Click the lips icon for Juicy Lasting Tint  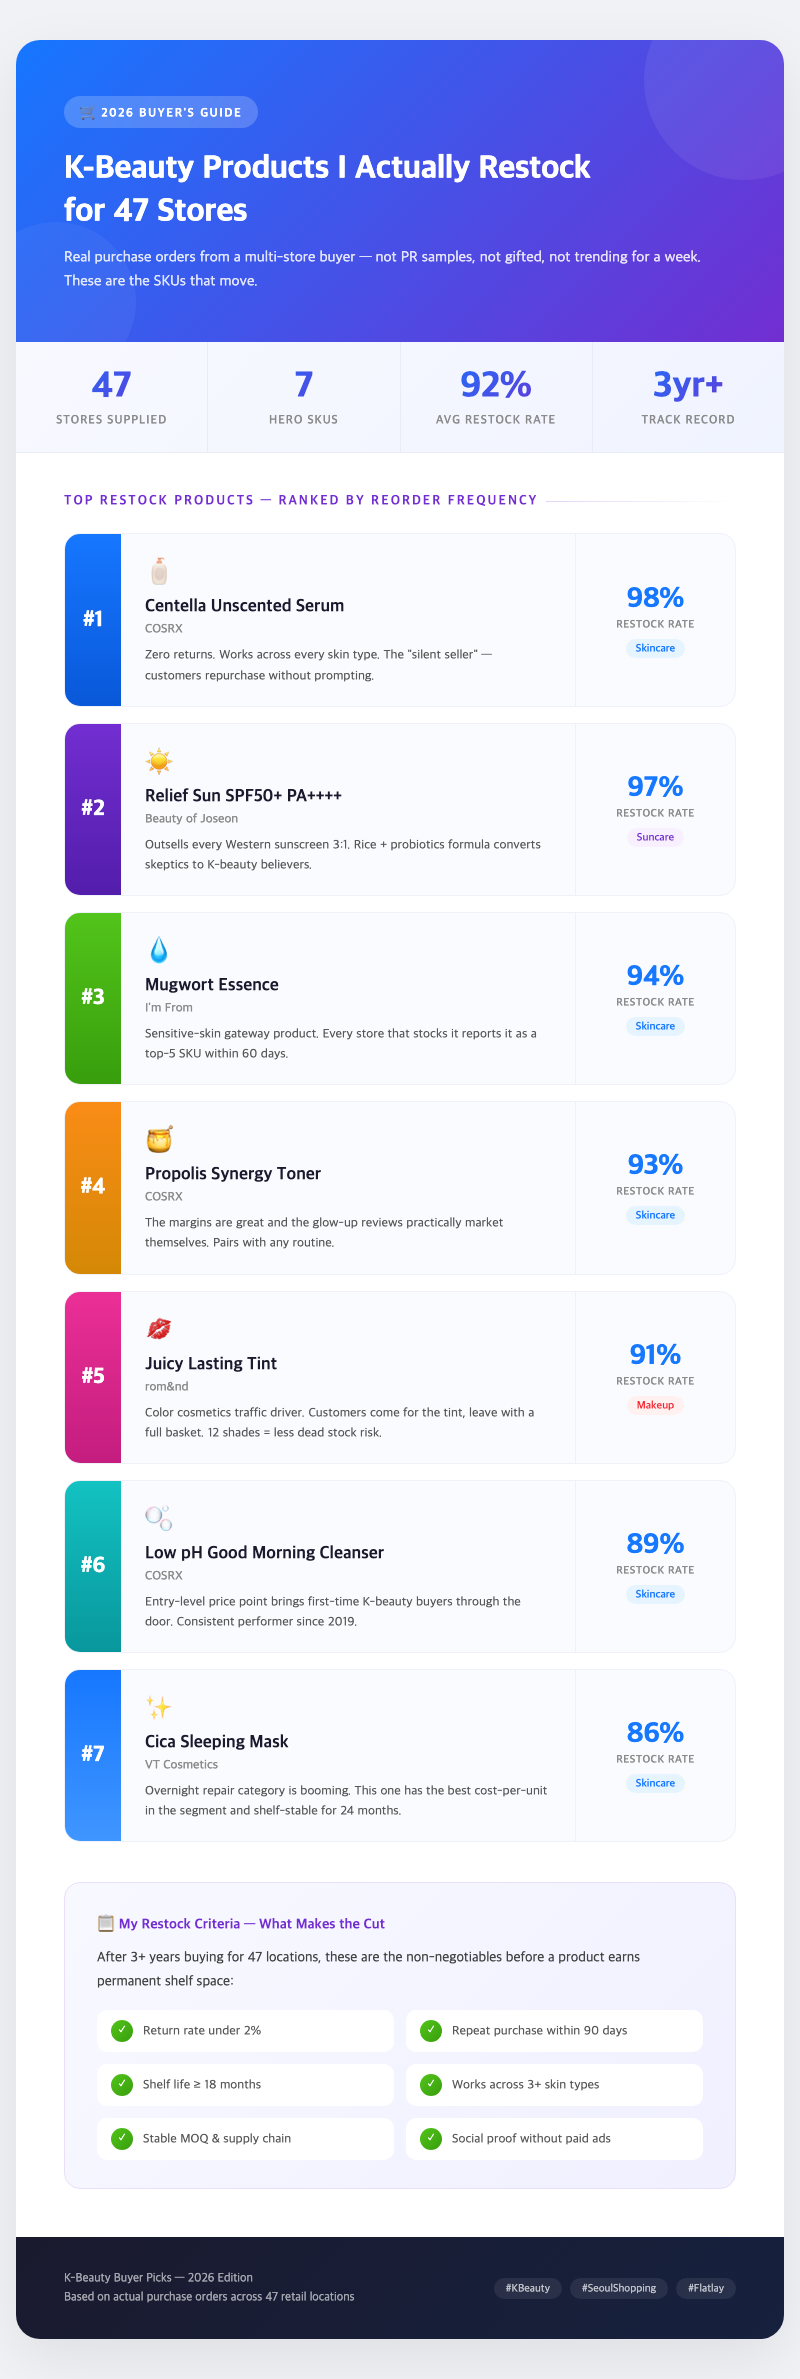159,1328
